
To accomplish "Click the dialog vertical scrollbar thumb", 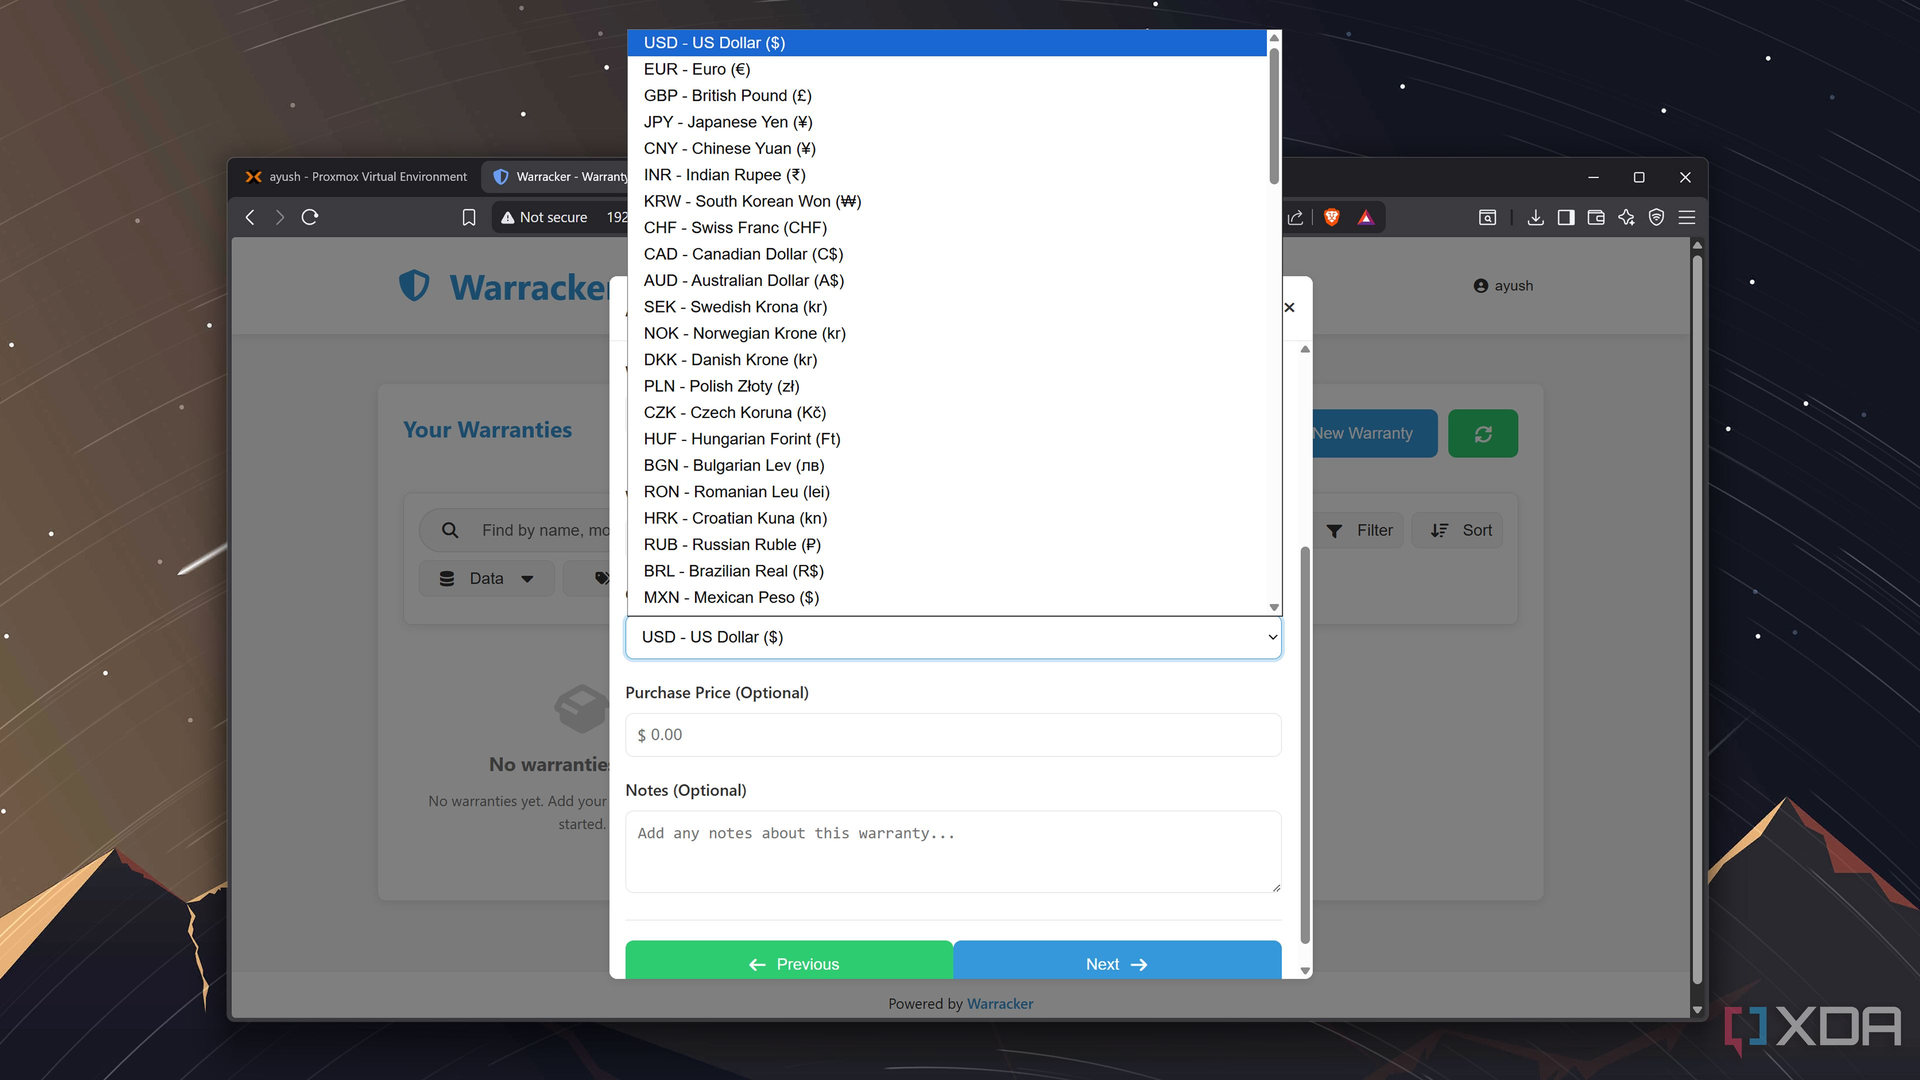I will [x=1305, y=745].
